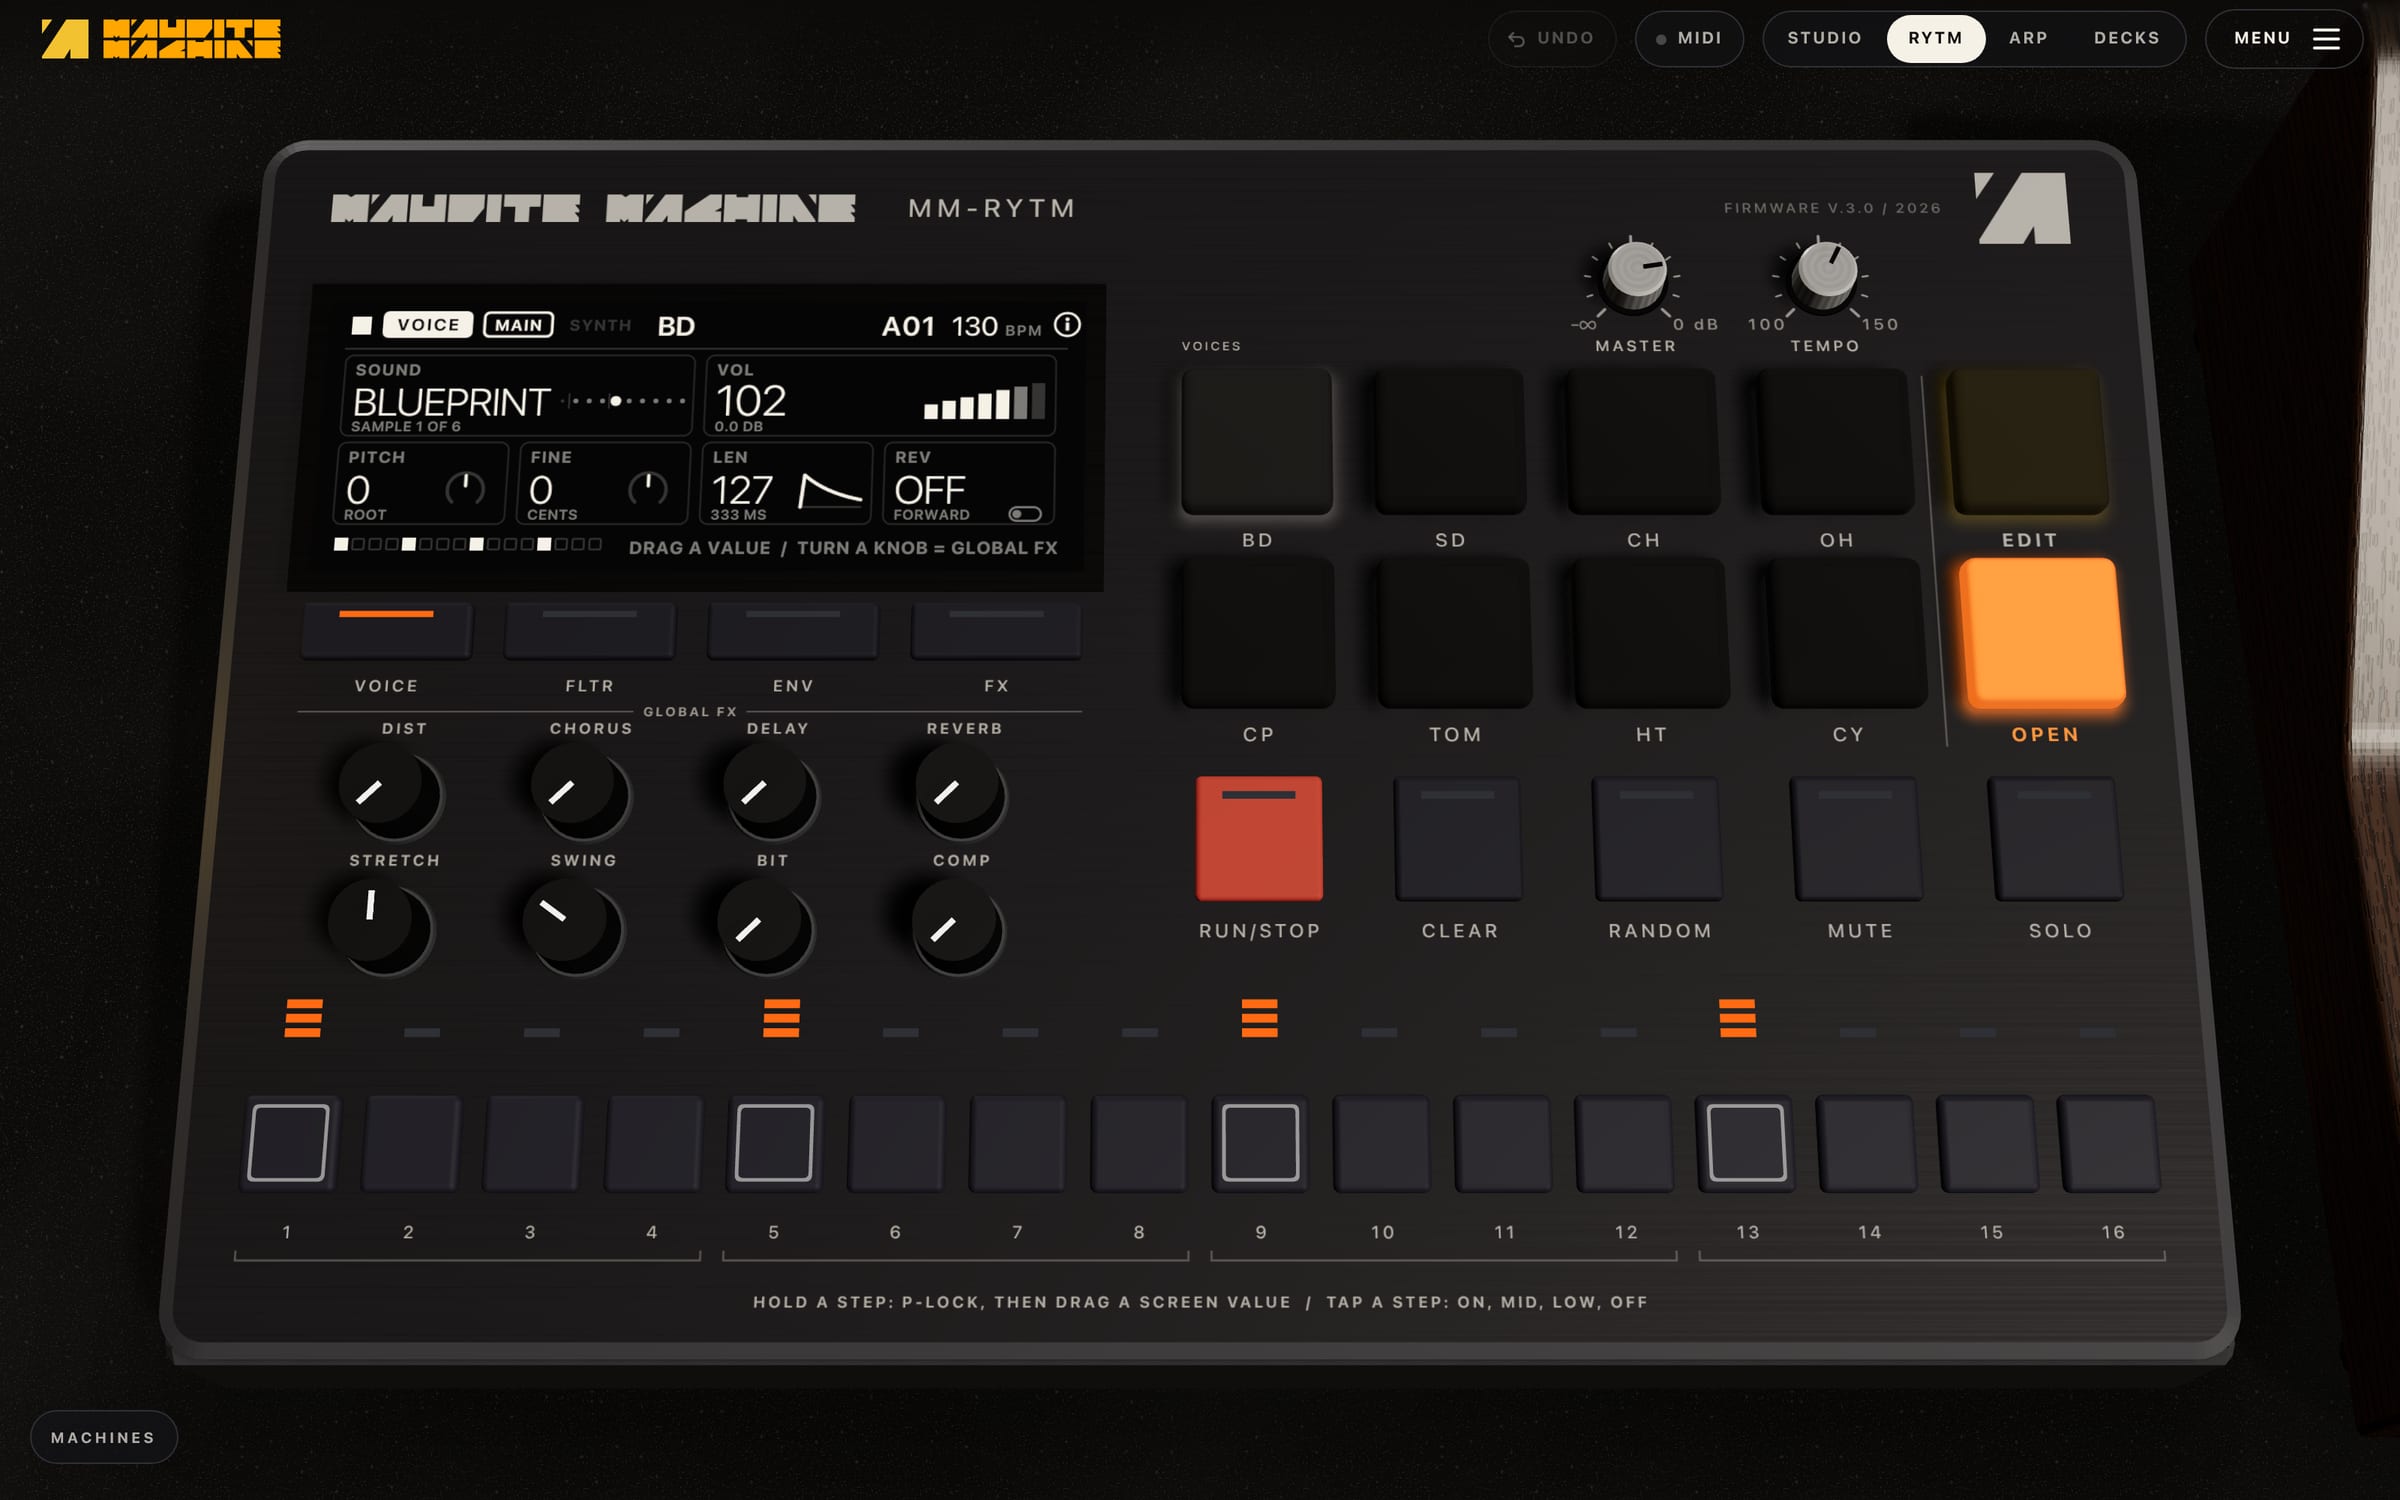Tap the BD voice pad

tap(1257, 442)
